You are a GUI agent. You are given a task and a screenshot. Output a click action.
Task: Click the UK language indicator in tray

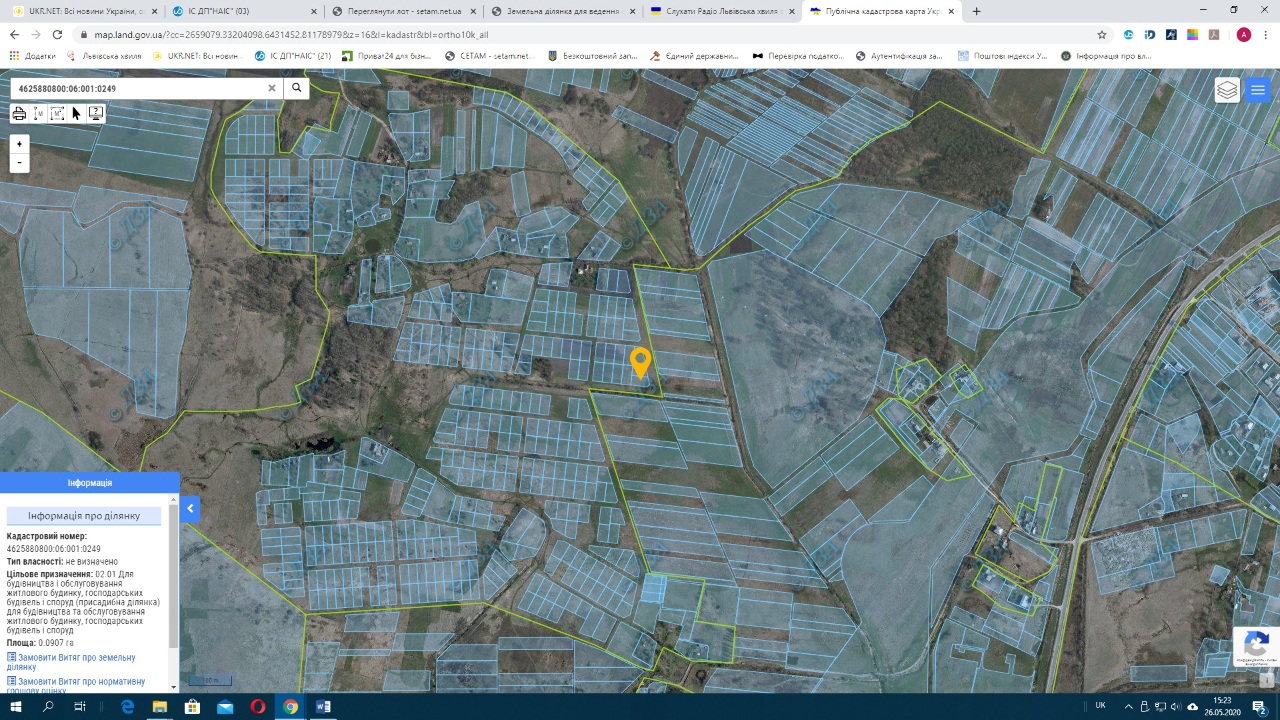point(1101,706)
